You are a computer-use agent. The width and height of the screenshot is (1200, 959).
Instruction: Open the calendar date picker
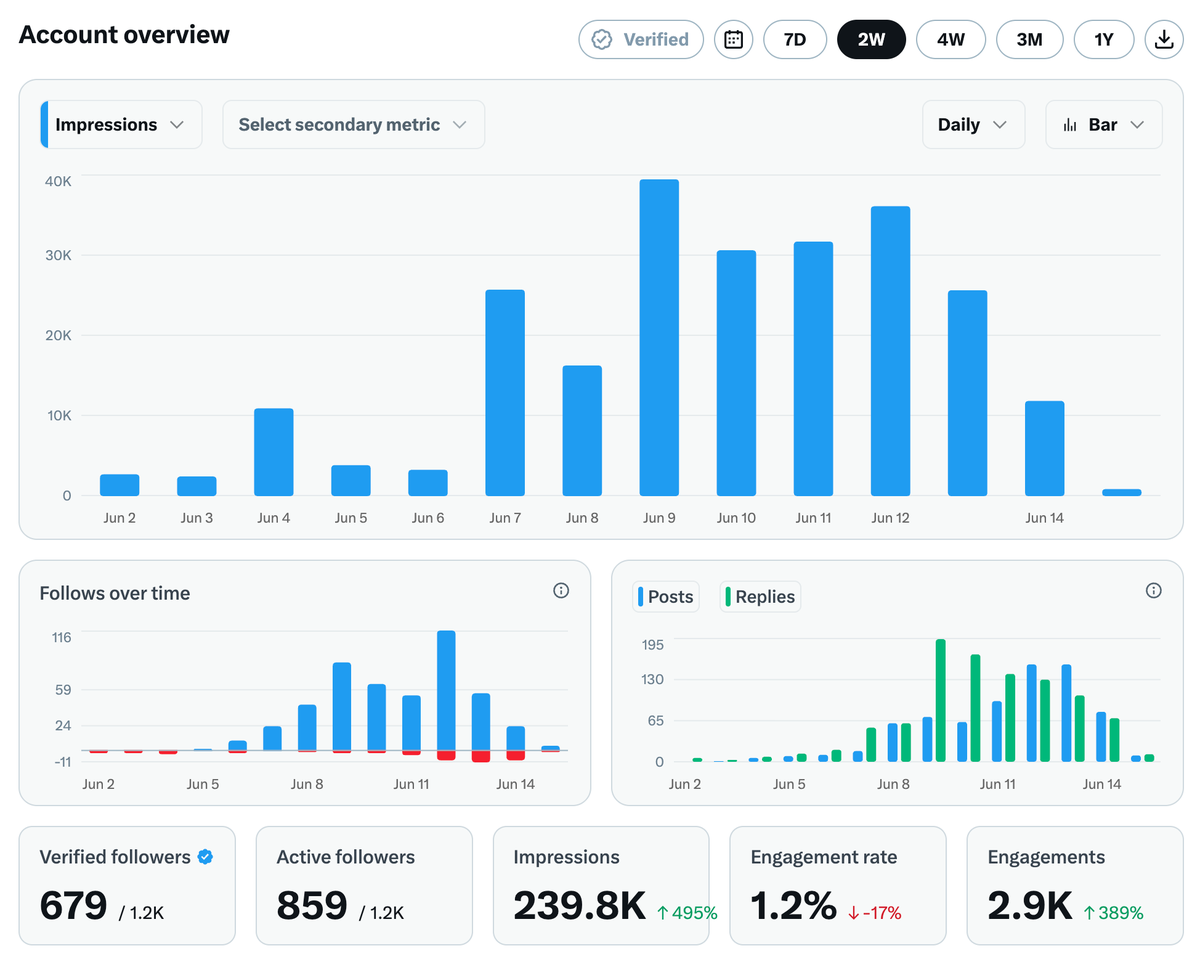pyautogui.click(x=733, y=40)
